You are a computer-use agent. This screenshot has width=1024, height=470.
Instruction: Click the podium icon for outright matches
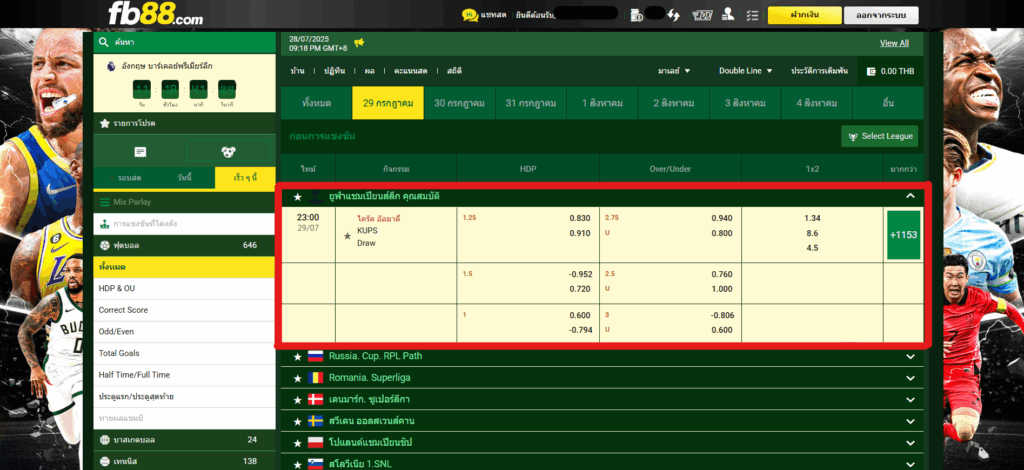(x=104, y=224)
